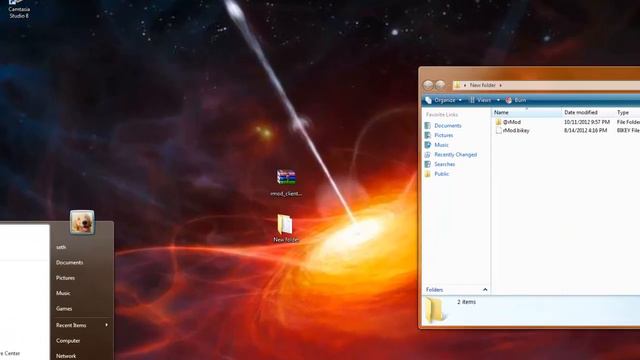Click the 10/11/2012 9:57 PM date cell
The height and width of the screenshot is (360, 640).
click(587, 122)
